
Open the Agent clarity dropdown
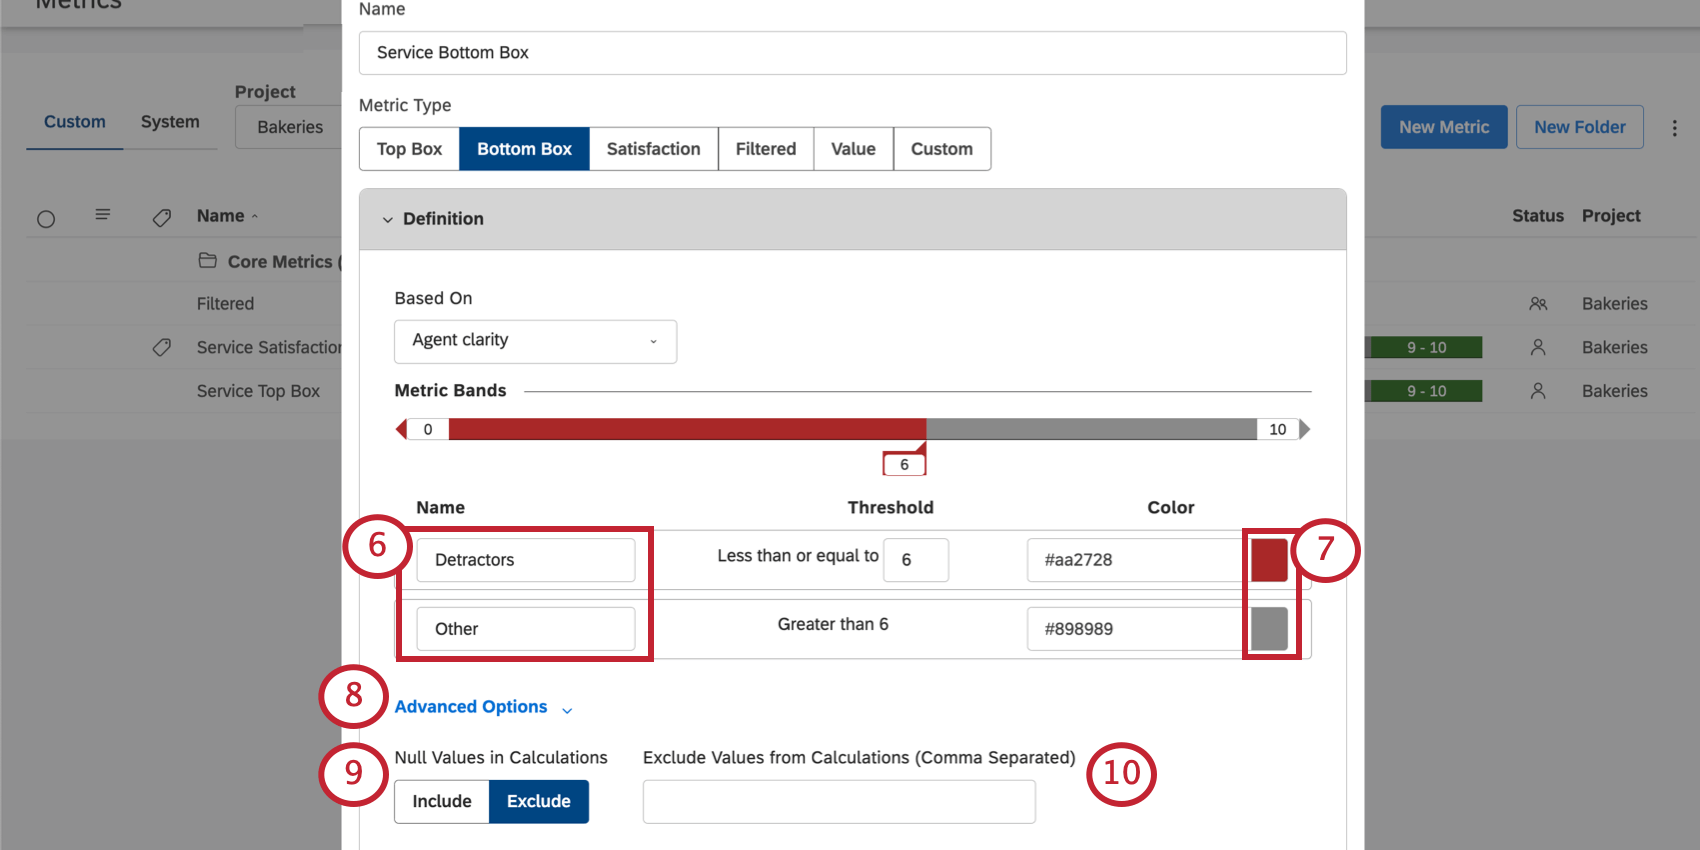pyautogui.click(x=535, y=341)
